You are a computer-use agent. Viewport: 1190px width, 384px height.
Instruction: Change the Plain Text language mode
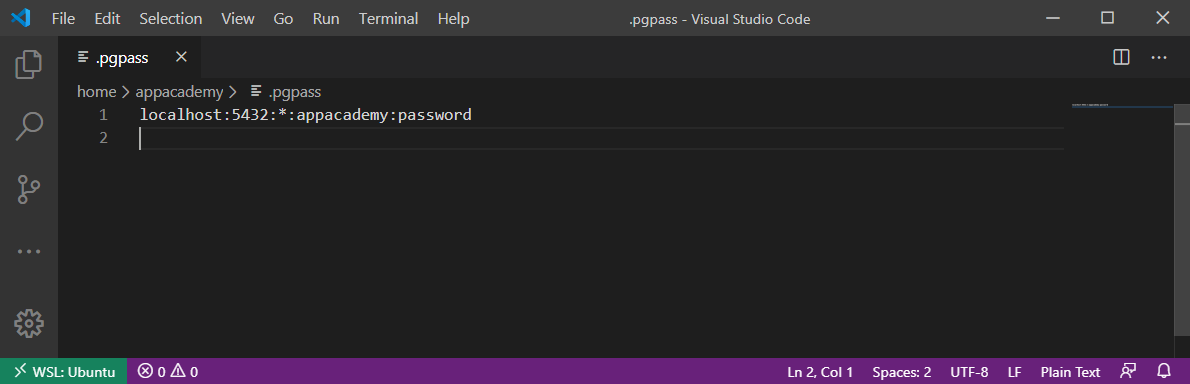(1070, 372)
